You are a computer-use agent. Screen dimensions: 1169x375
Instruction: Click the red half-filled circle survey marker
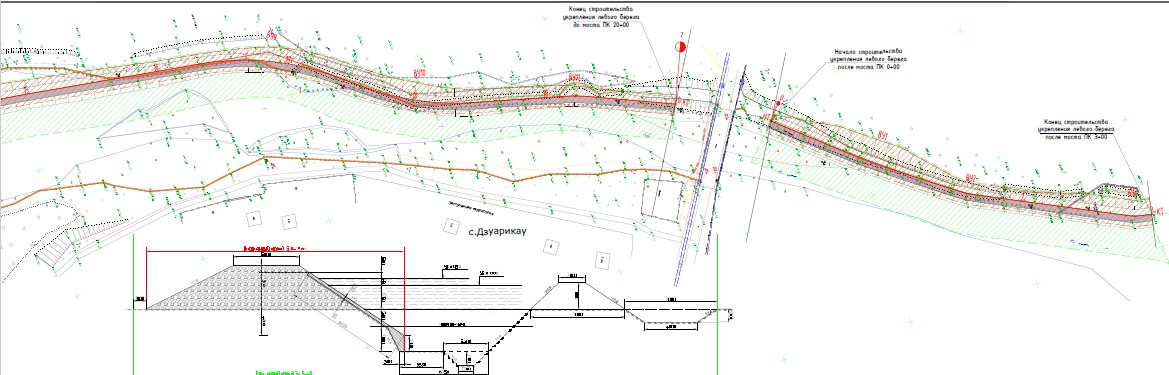(679, 46)
